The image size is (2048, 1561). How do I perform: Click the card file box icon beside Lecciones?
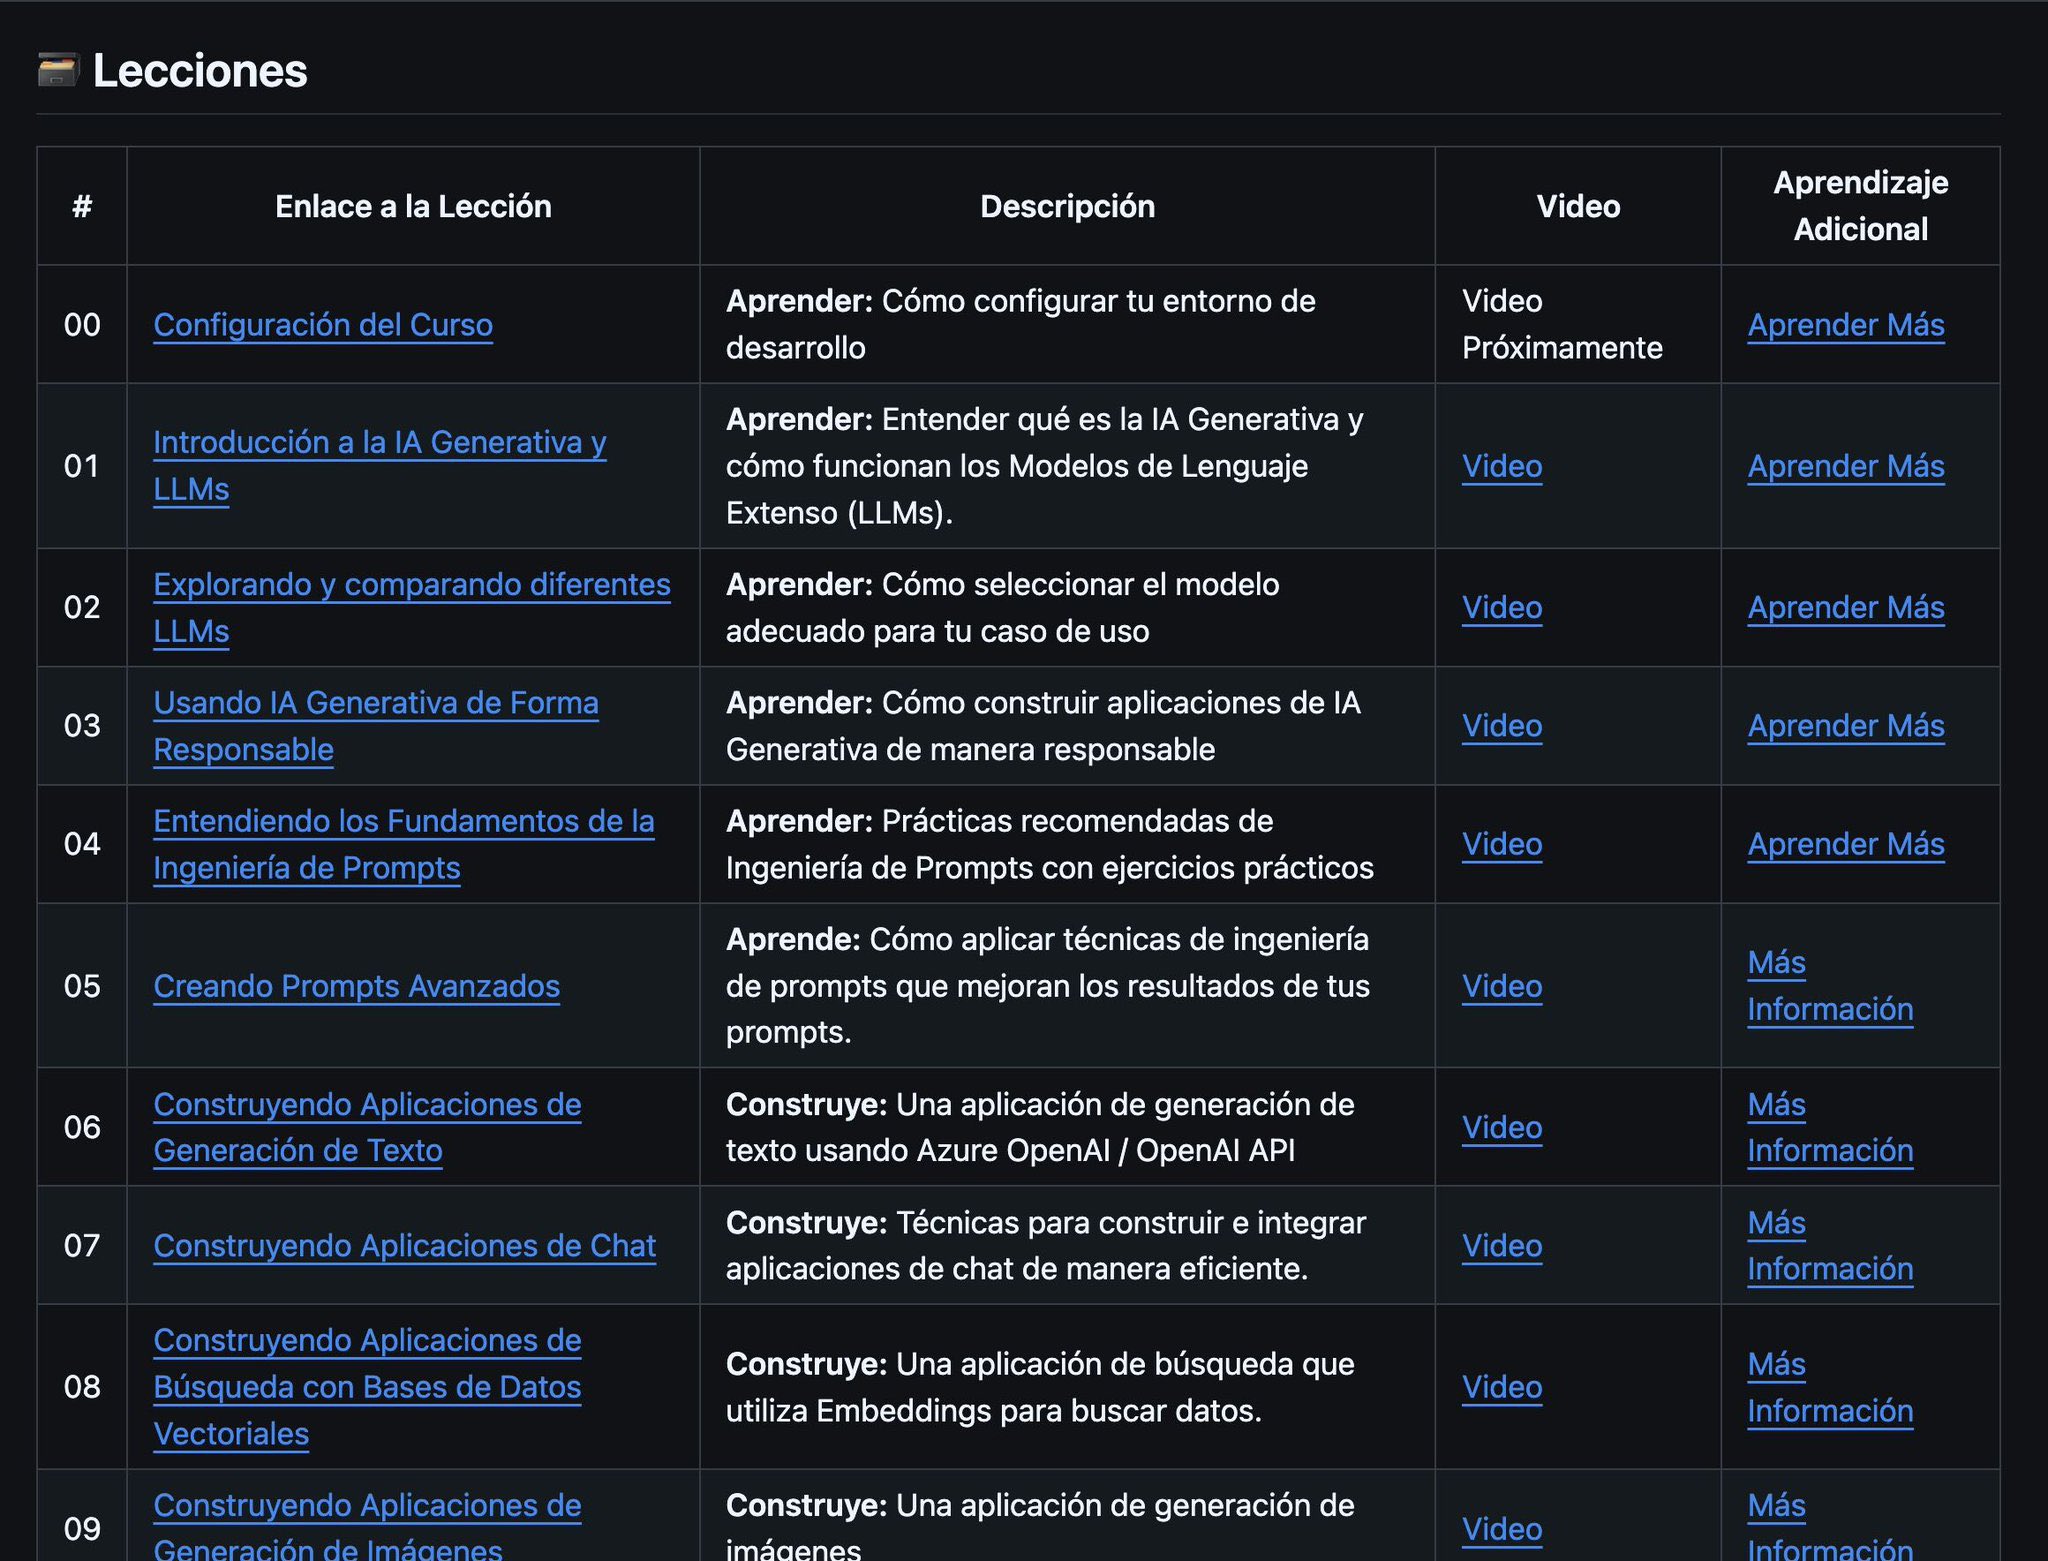click(x=58, y=71)
